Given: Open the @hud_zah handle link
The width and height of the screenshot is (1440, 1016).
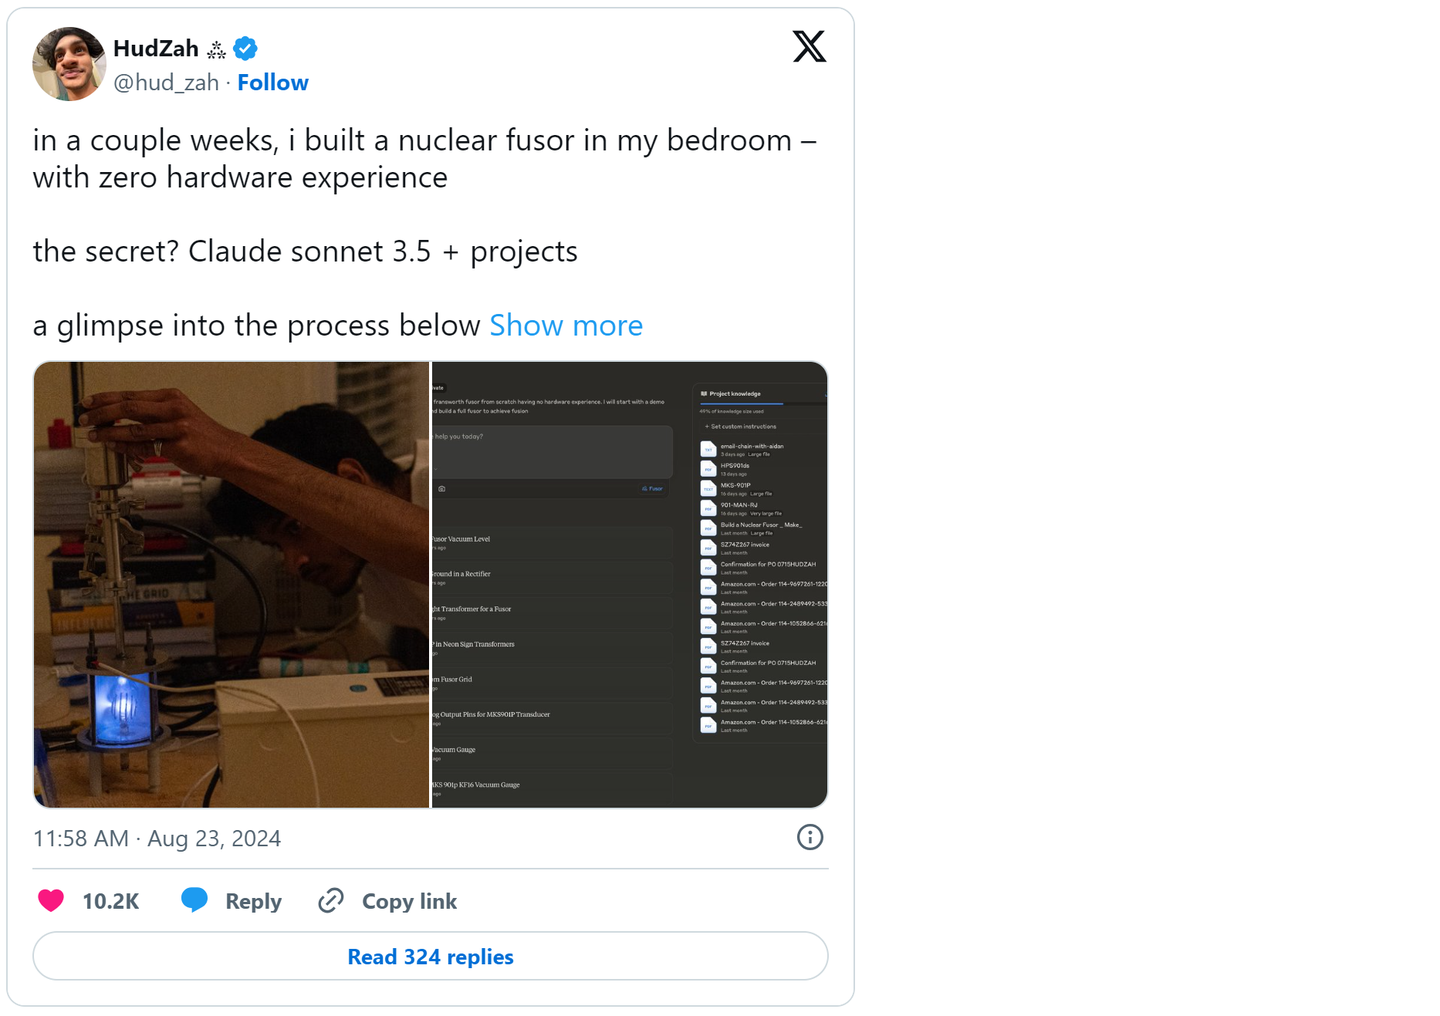Looking at the screenshot, I should click(166, 83).
